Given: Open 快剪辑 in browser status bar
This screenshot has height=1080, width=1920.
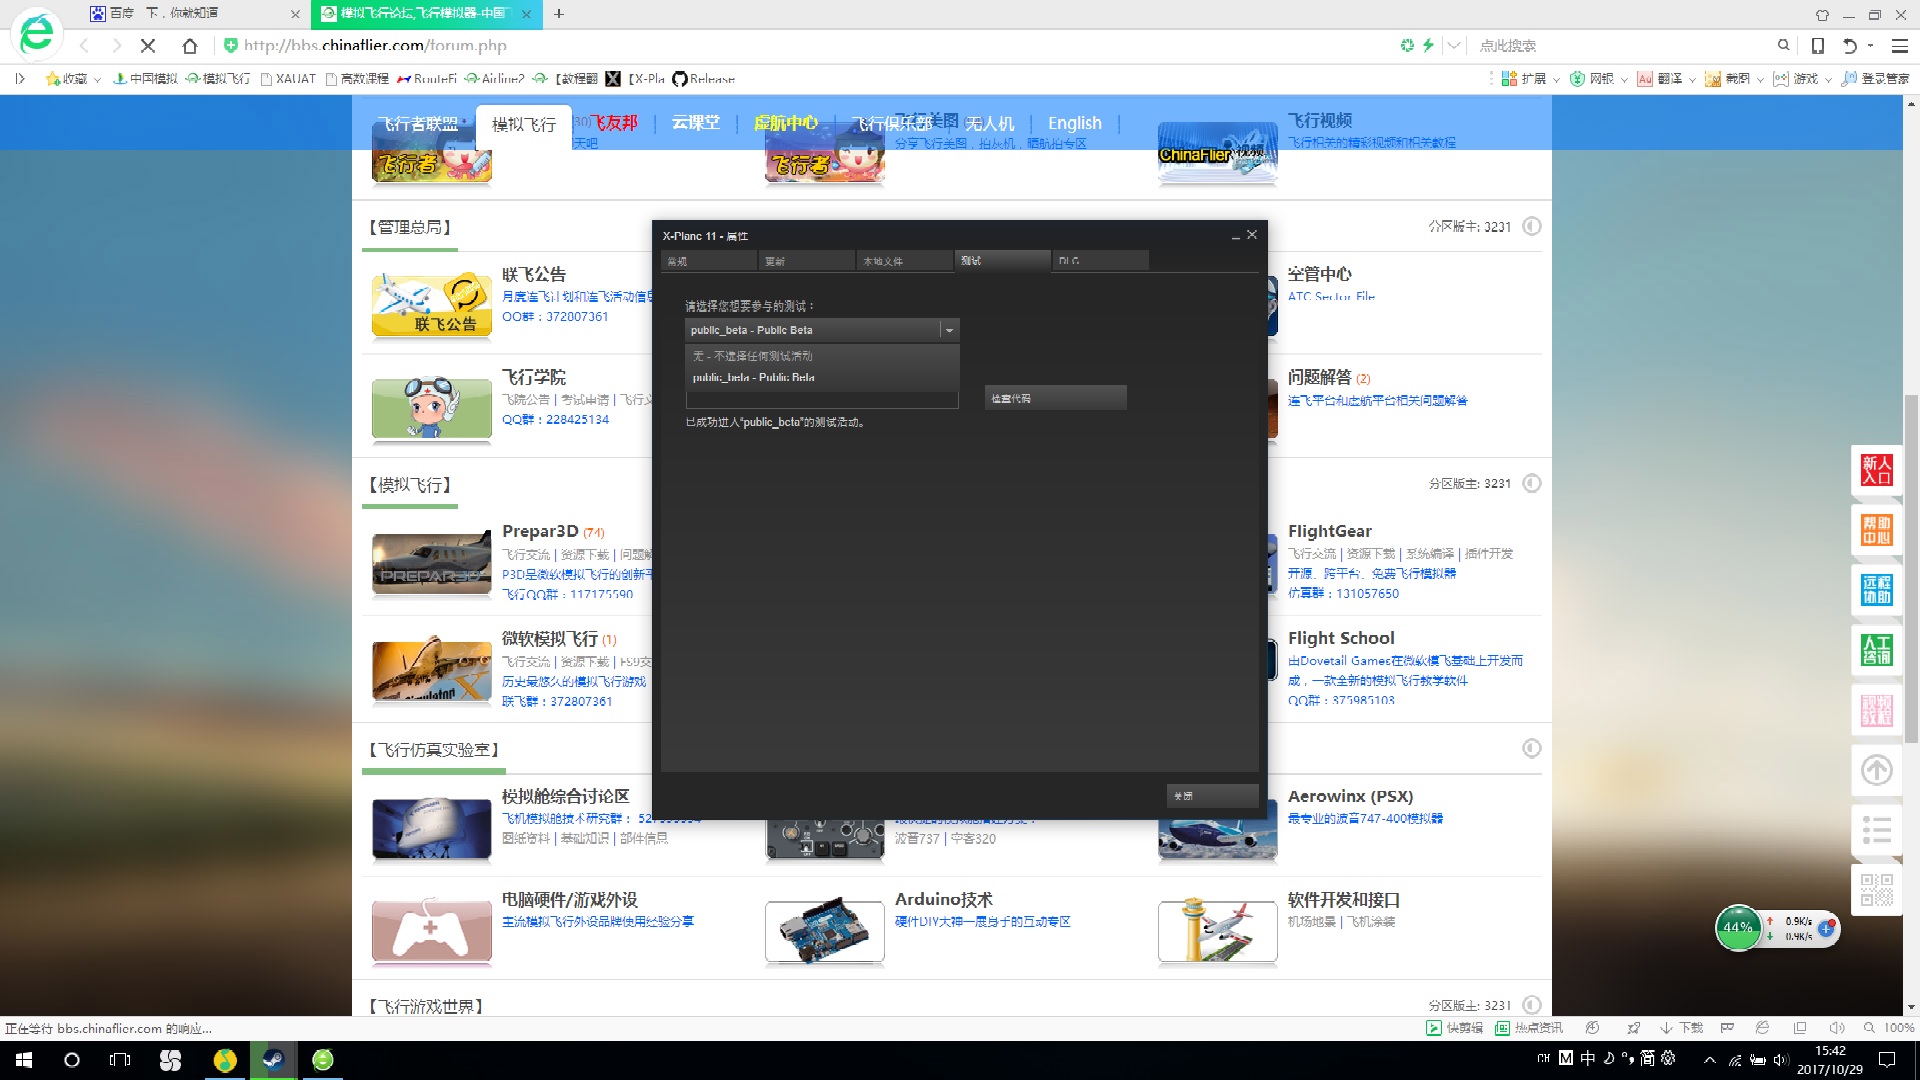Looking at the screenshot, I should [x=1455, y=1028].
